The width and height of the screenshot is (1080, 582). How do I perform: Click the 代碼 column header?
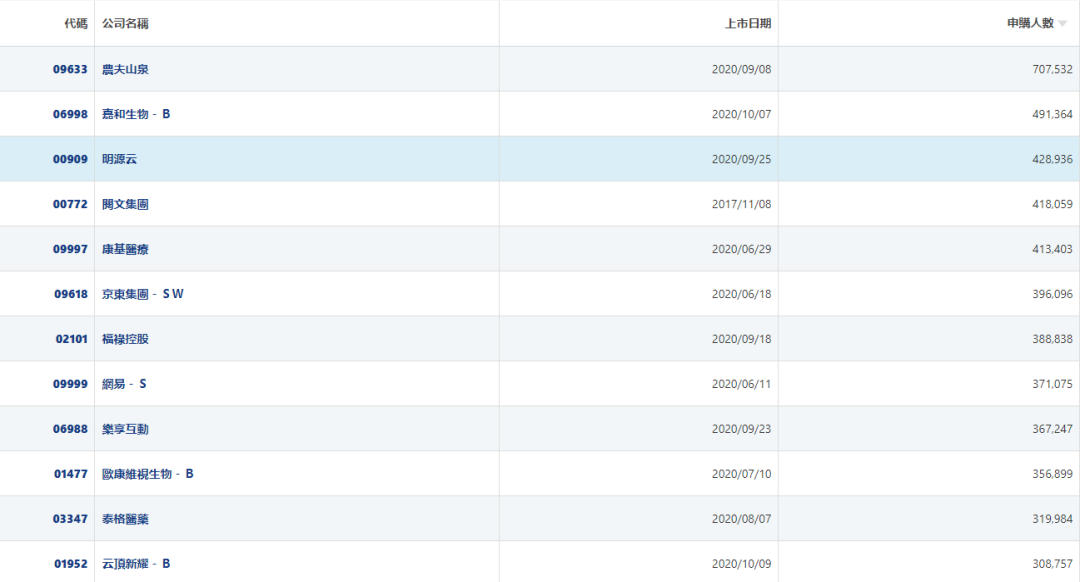click(x=76, y=23)
